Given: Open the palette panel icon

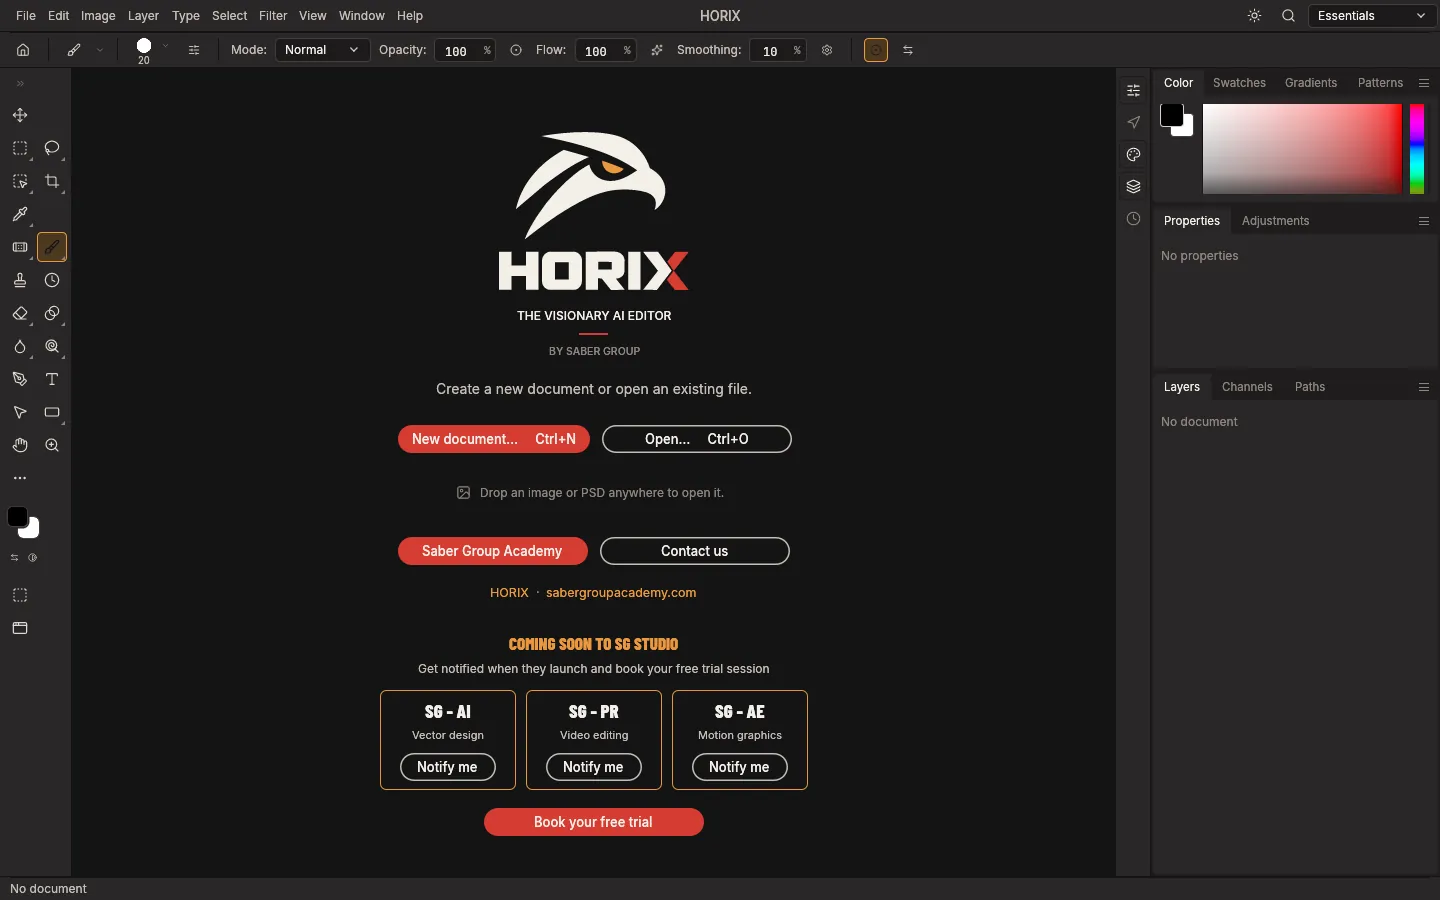Looking at the screenshot, I should tap(1133, 155).
